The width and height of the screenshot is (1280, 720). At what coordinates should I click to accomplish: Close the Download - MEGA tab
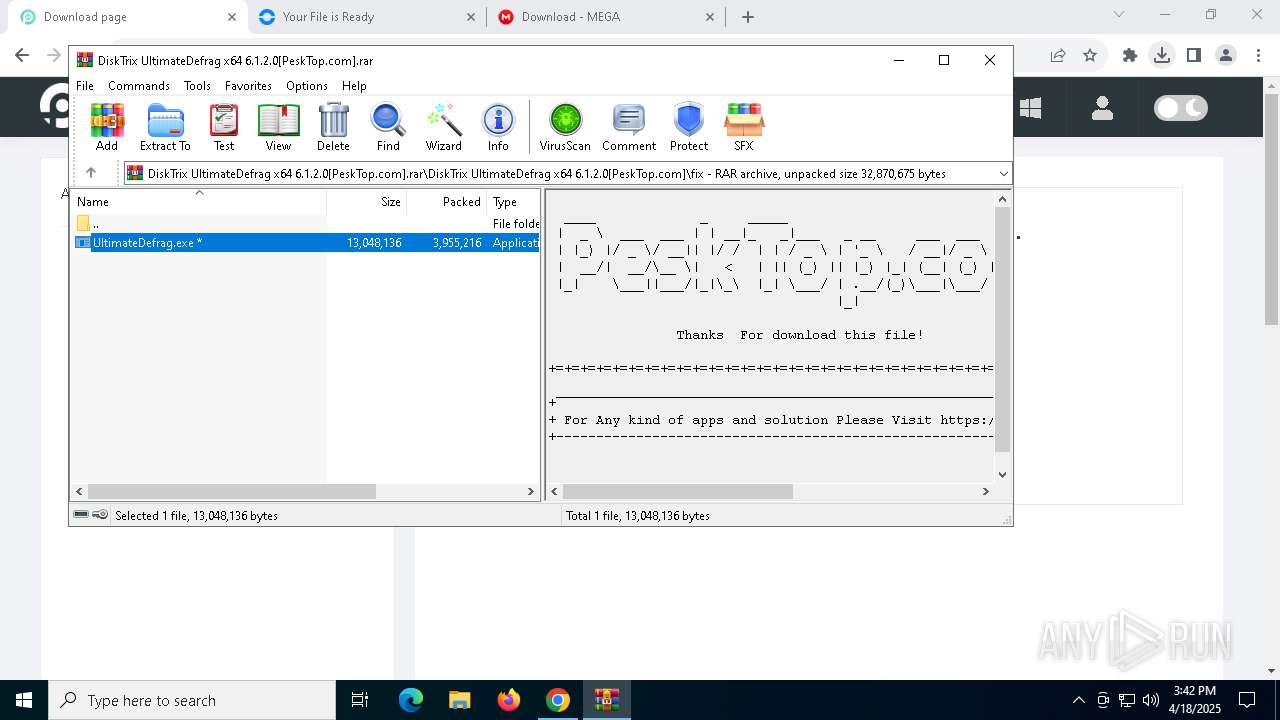[x=711, y=17]
